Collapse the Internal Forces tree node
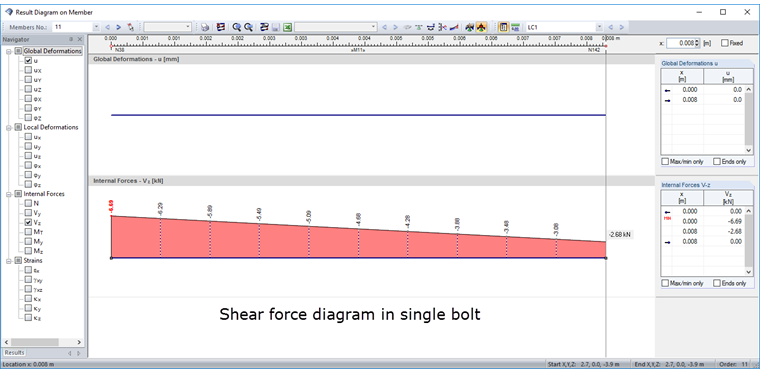Viewport: 760px width, 374px height. (x=9, y=194)
